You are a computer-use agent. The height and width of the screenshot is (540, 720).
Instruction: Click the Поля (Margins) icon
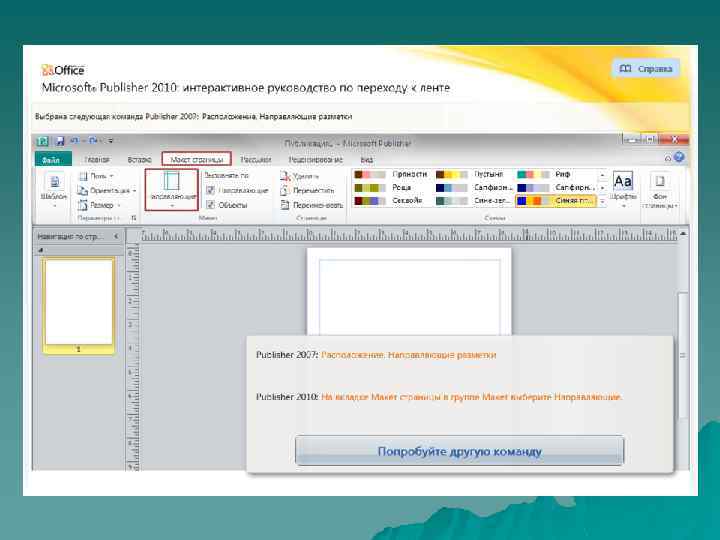pos(83,176)
